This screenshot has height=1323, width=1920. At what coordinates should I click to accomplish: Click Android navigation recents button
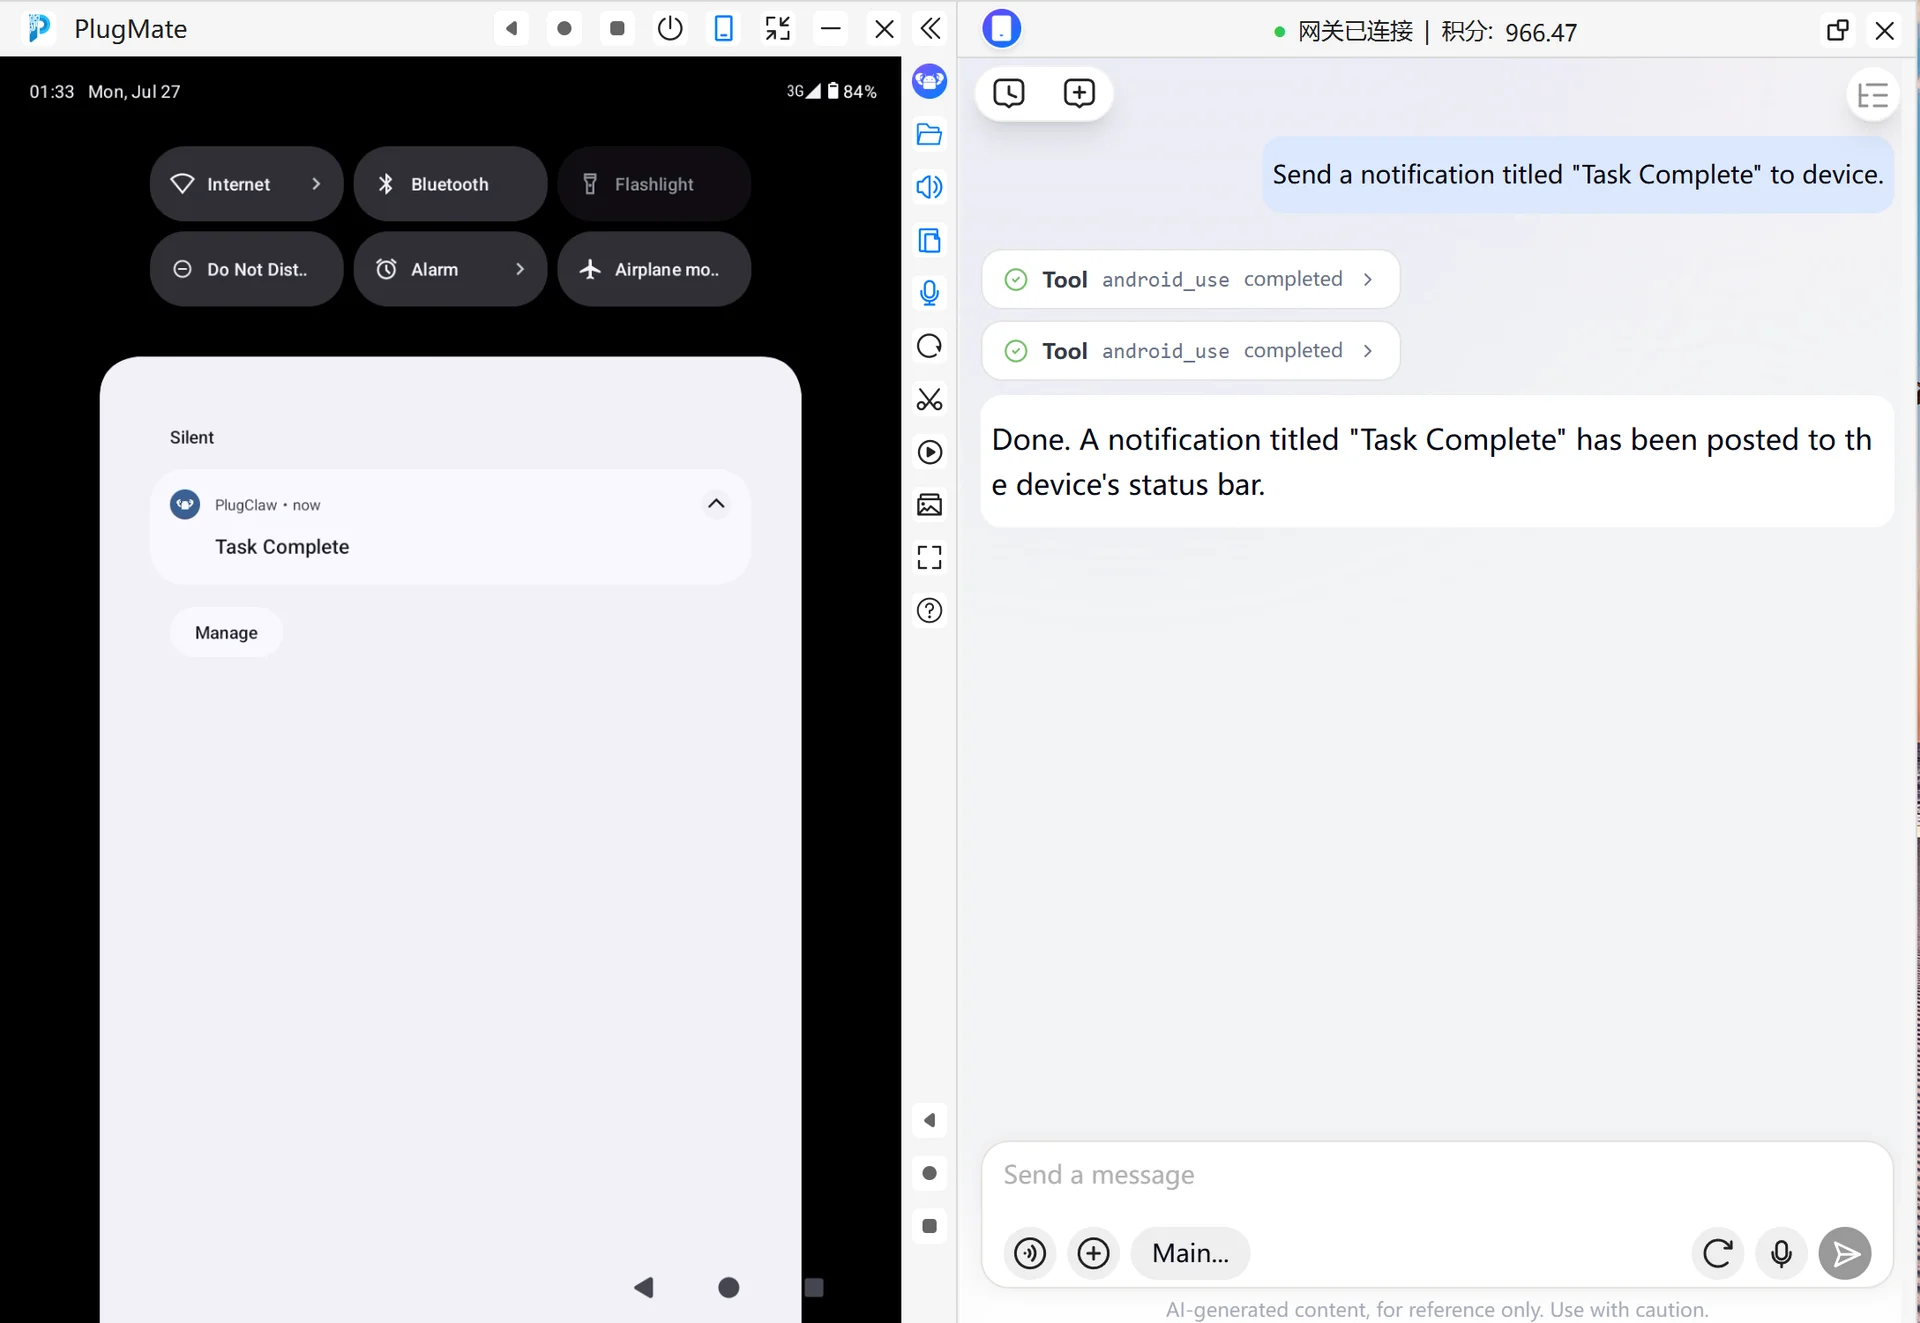point(814,1287)
